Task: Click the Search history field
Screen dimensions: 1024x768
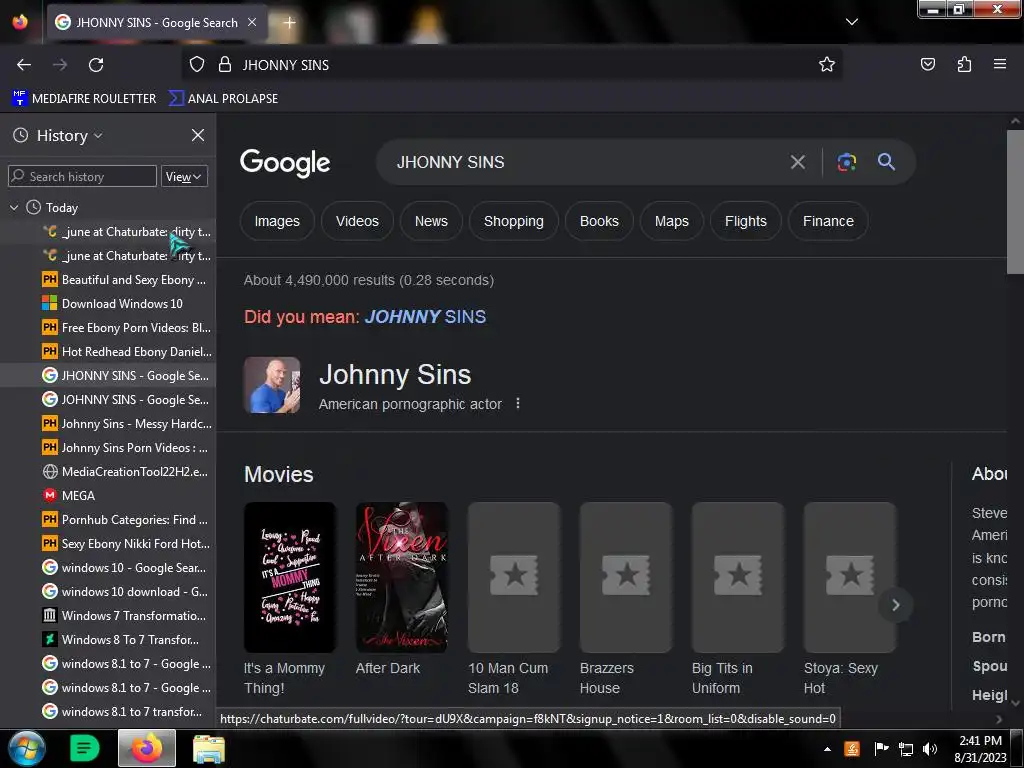Action: (x=82, y=176)
